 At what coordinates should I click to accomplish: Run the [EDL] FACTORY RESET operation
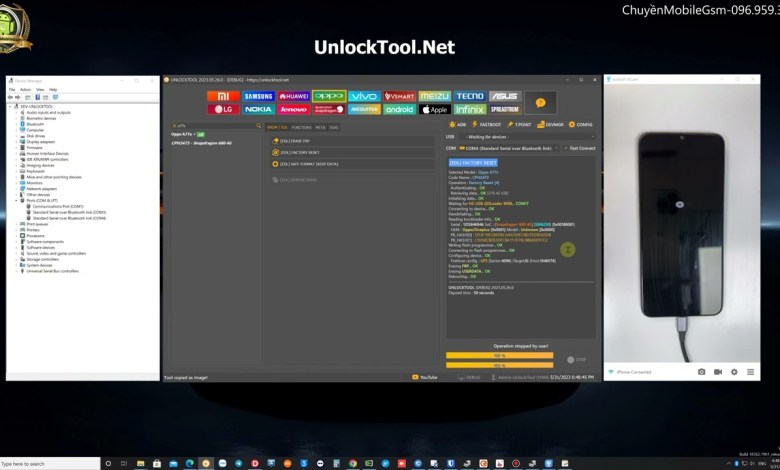pyautogui.click(x=352, y=152)
